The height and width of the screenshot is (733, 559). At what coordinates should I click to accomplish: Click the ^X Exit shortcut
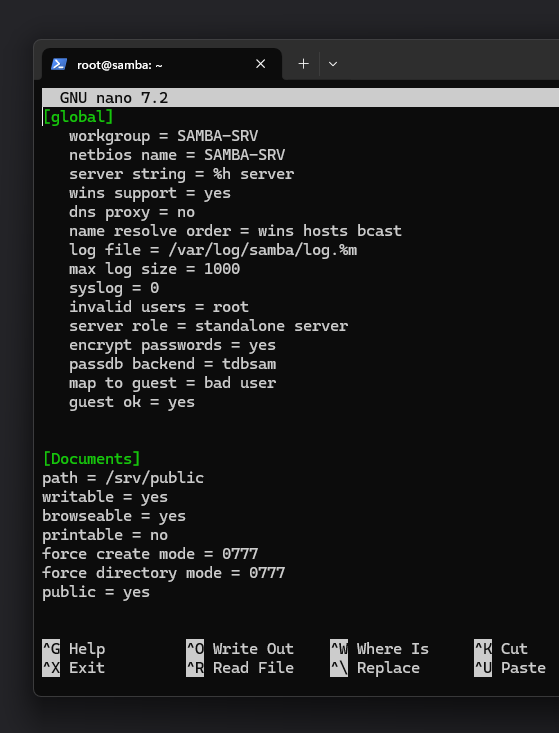point(74,668)
